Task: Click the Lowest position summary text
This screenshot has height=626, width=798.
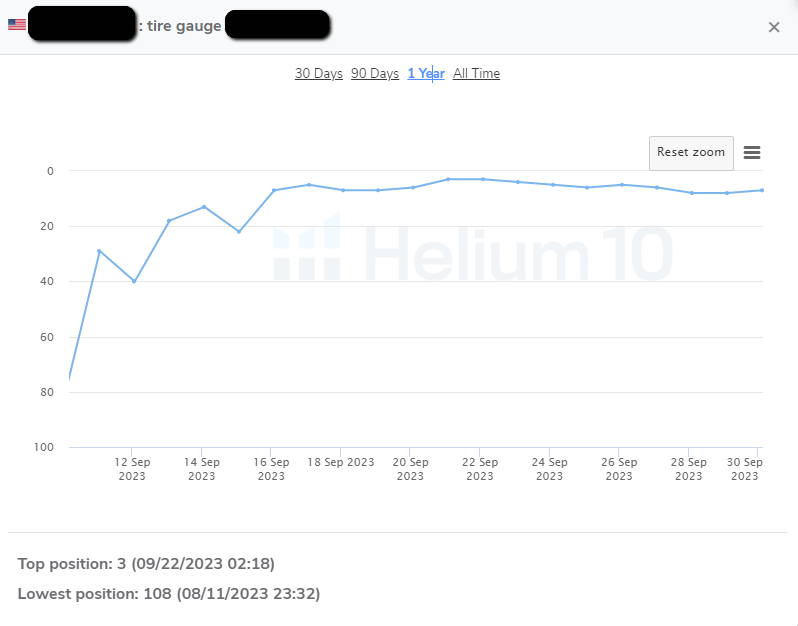Action: coord(169,594)
